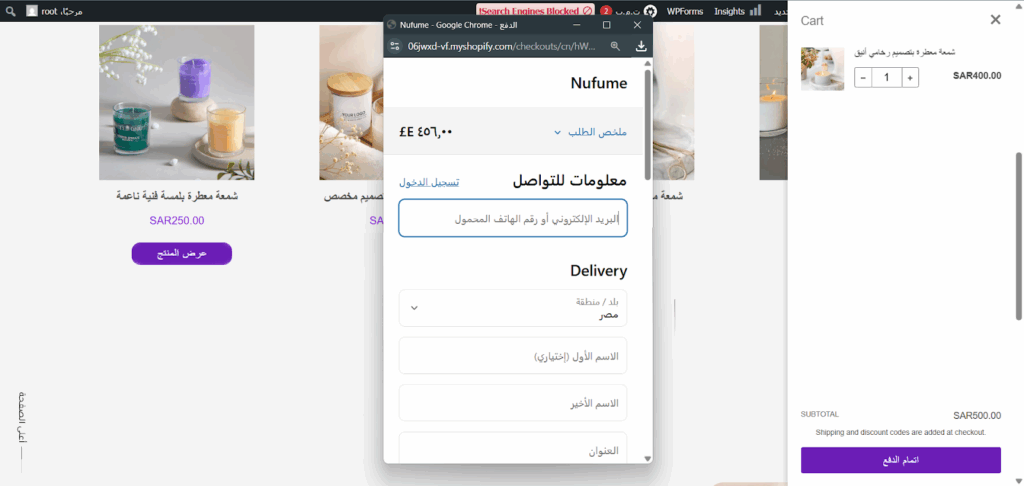Click the checkout scrollbar down arrow

click(x=648, y=459)
